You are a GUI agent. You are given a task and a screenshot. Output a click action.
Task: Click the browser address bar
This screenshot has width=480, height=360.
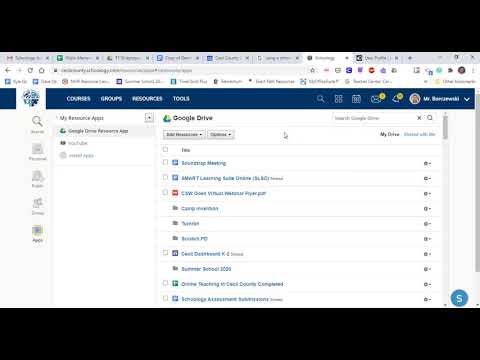pyautogui.click(x=180, y=70)
